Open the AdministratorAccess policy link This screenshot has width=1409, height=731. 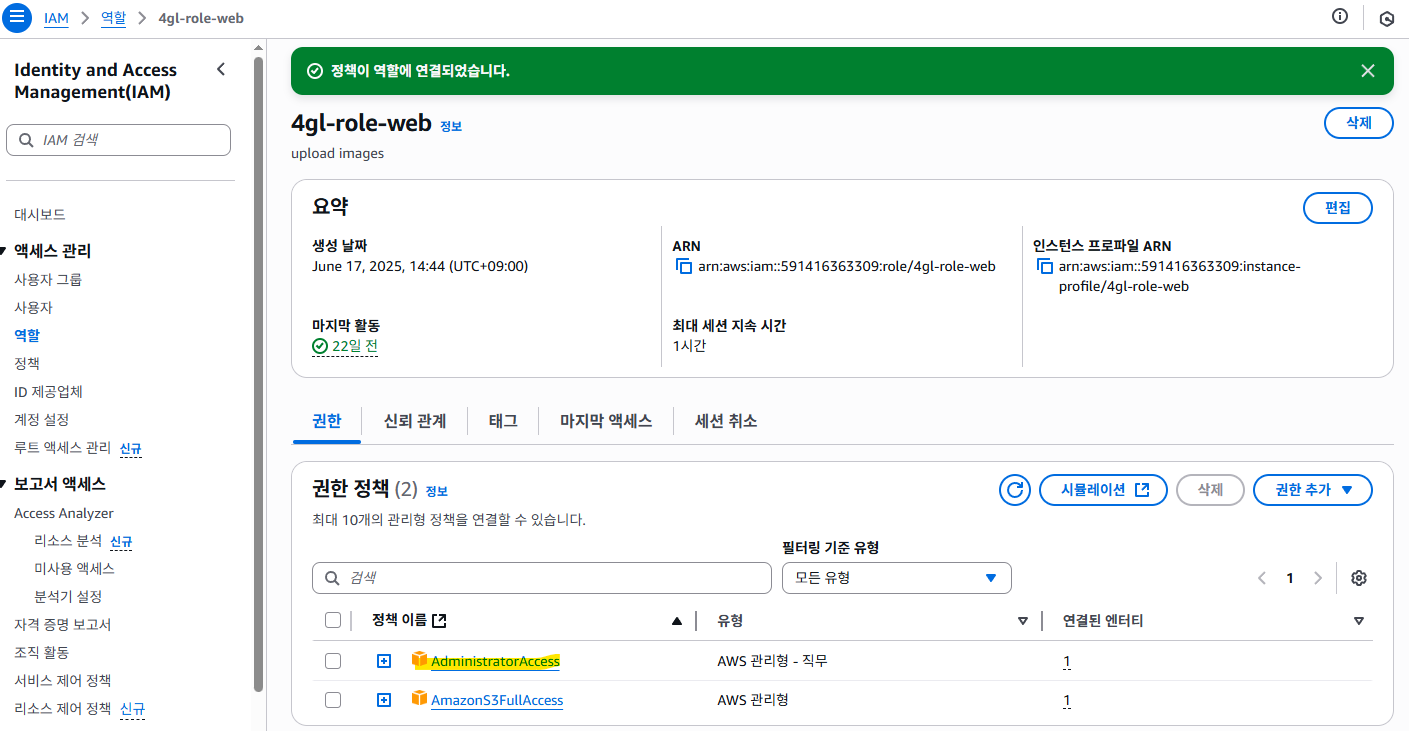(495, 661)
